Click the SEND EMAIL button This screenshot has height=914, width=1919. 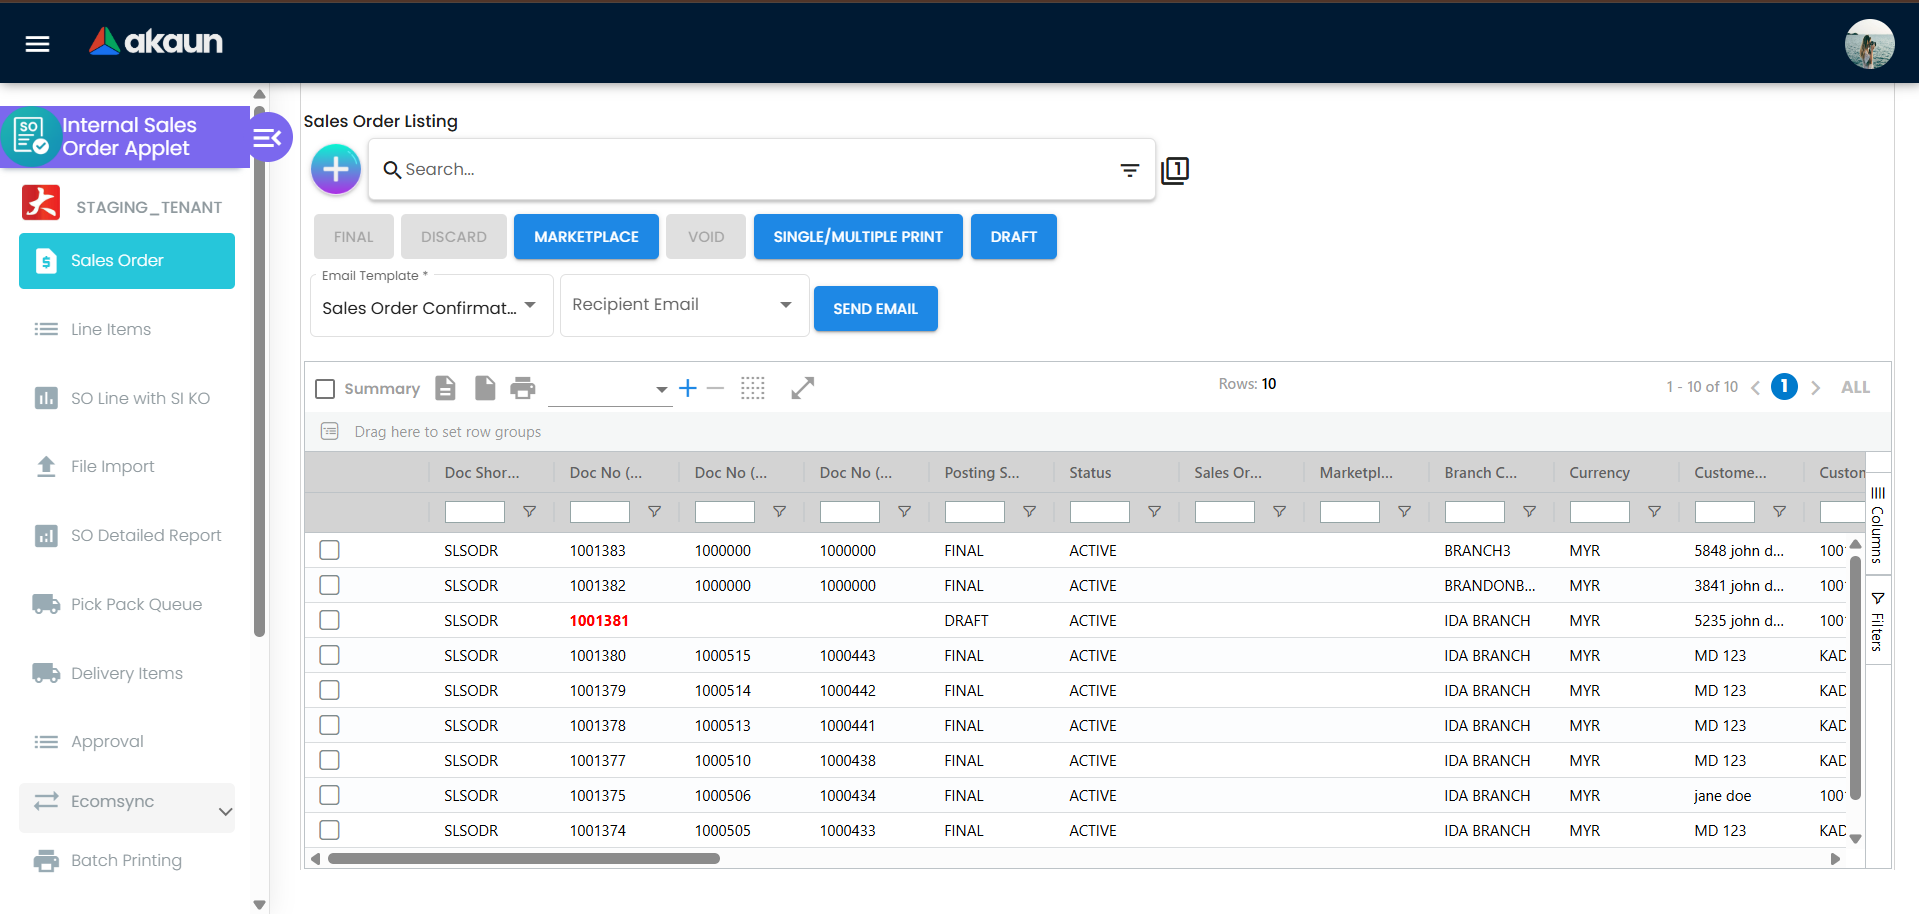[875, 309]
